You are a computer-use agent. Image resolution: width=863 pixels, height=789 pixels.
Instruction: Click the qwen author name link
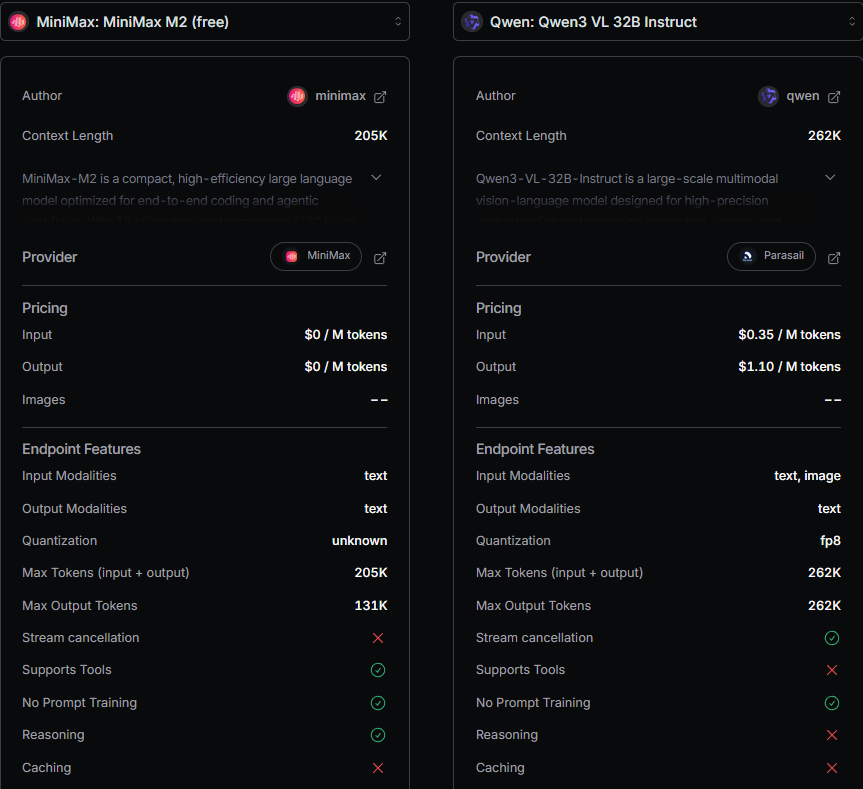tap(803, 97)
